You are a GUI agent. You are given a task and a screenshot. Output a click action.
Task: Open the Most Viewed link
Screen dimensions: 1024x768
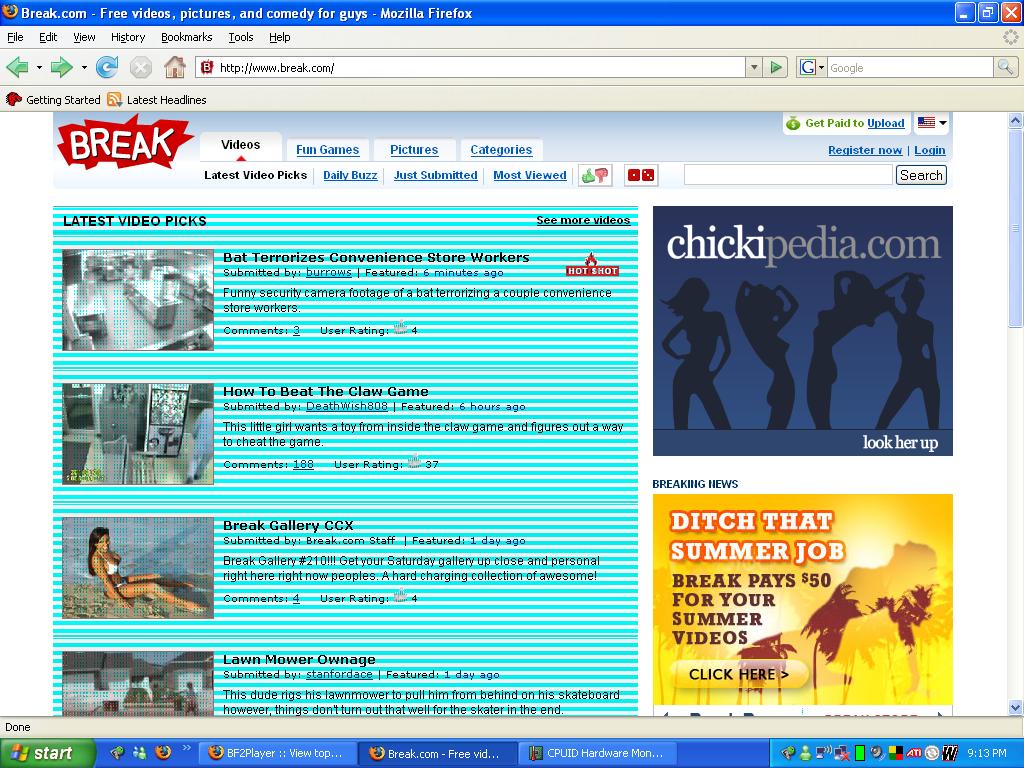click(x=530, y=175)
